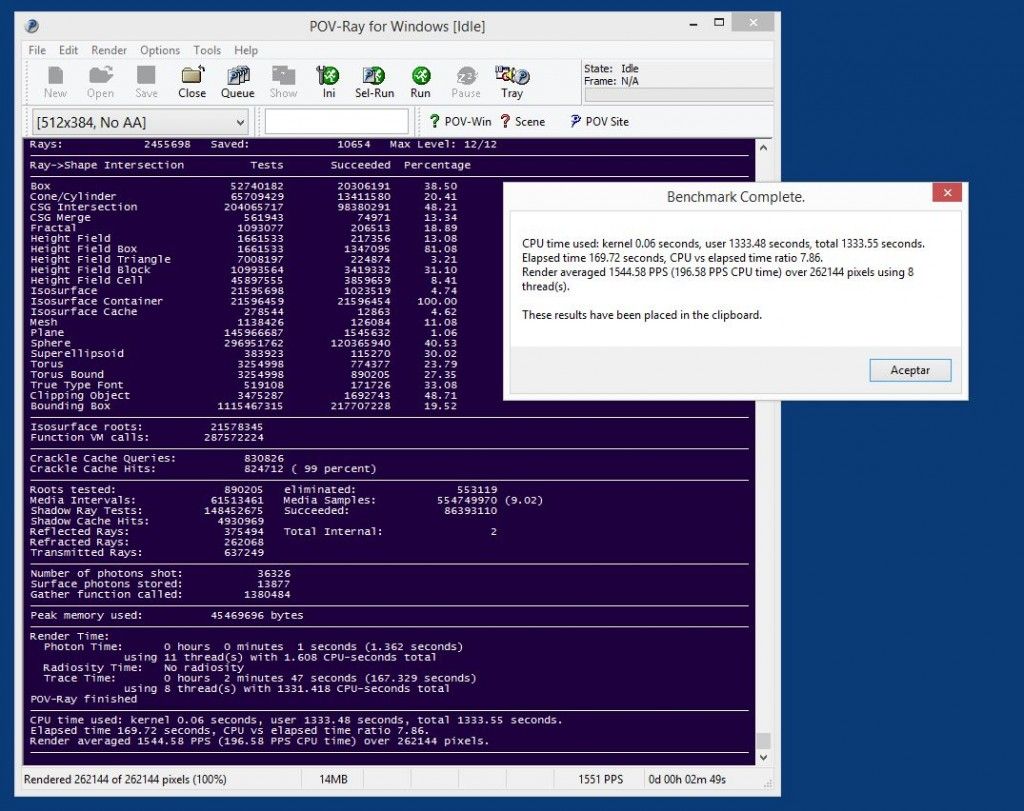Close the current file via the Close icon
The image size is (1024, 811).
pyautogui.click(x=192, y=82)
